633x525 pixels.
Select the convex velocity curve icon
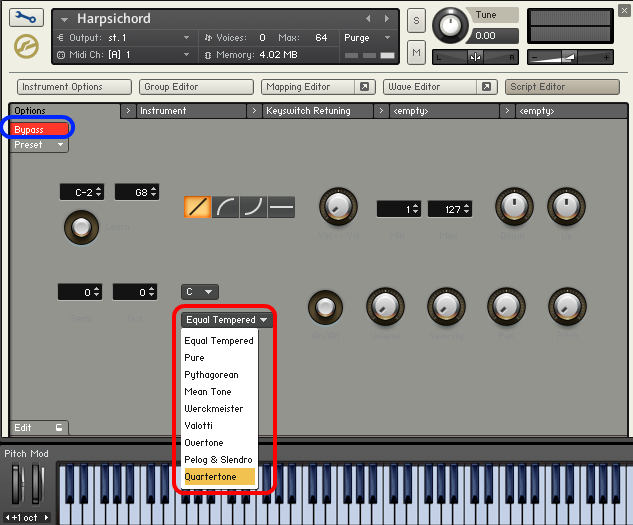tap(225, 207)
